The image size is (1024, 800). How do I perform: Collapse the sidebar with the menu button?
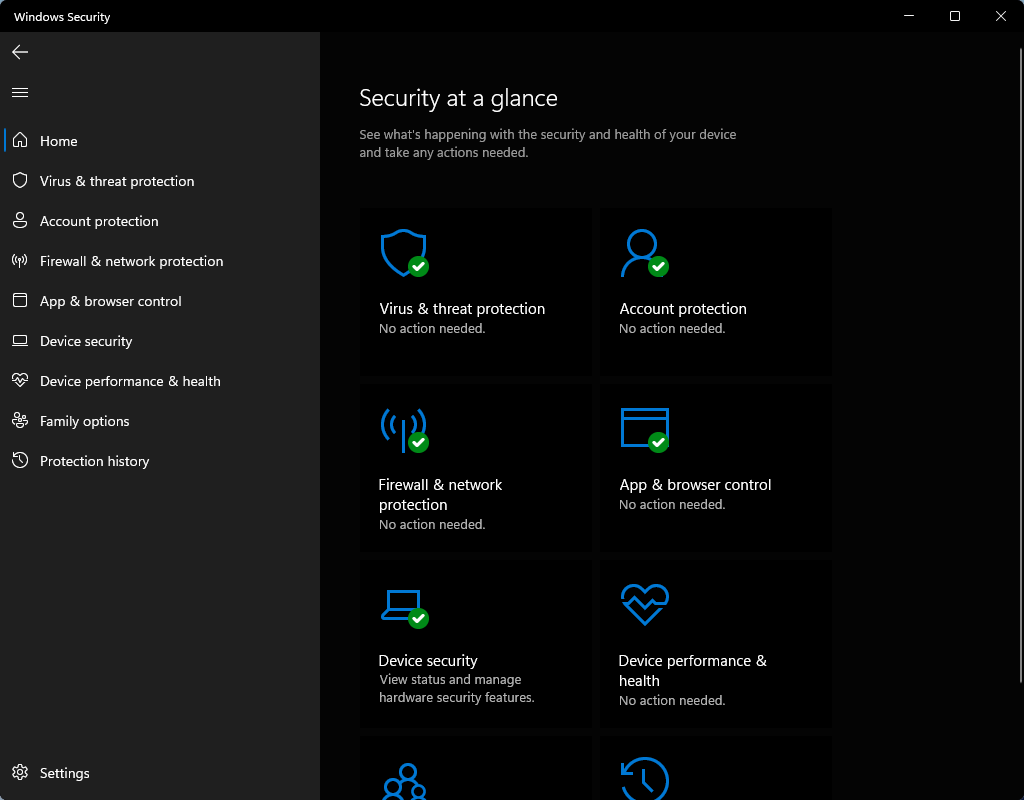(x=19, y=91)
